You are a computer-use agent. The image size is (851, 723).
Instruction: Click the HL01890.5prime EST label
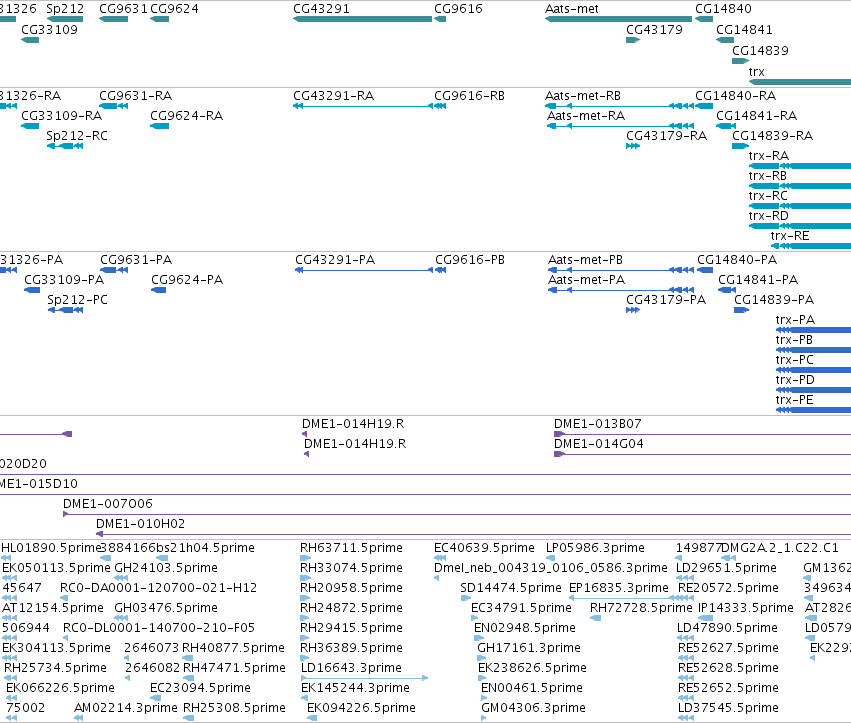[52, 548]
